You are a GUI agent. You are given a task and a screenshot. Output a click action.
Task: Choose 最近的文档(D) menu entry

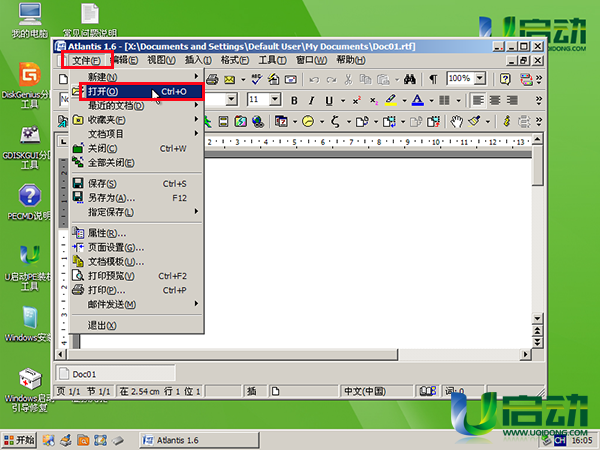coord(137,105)
